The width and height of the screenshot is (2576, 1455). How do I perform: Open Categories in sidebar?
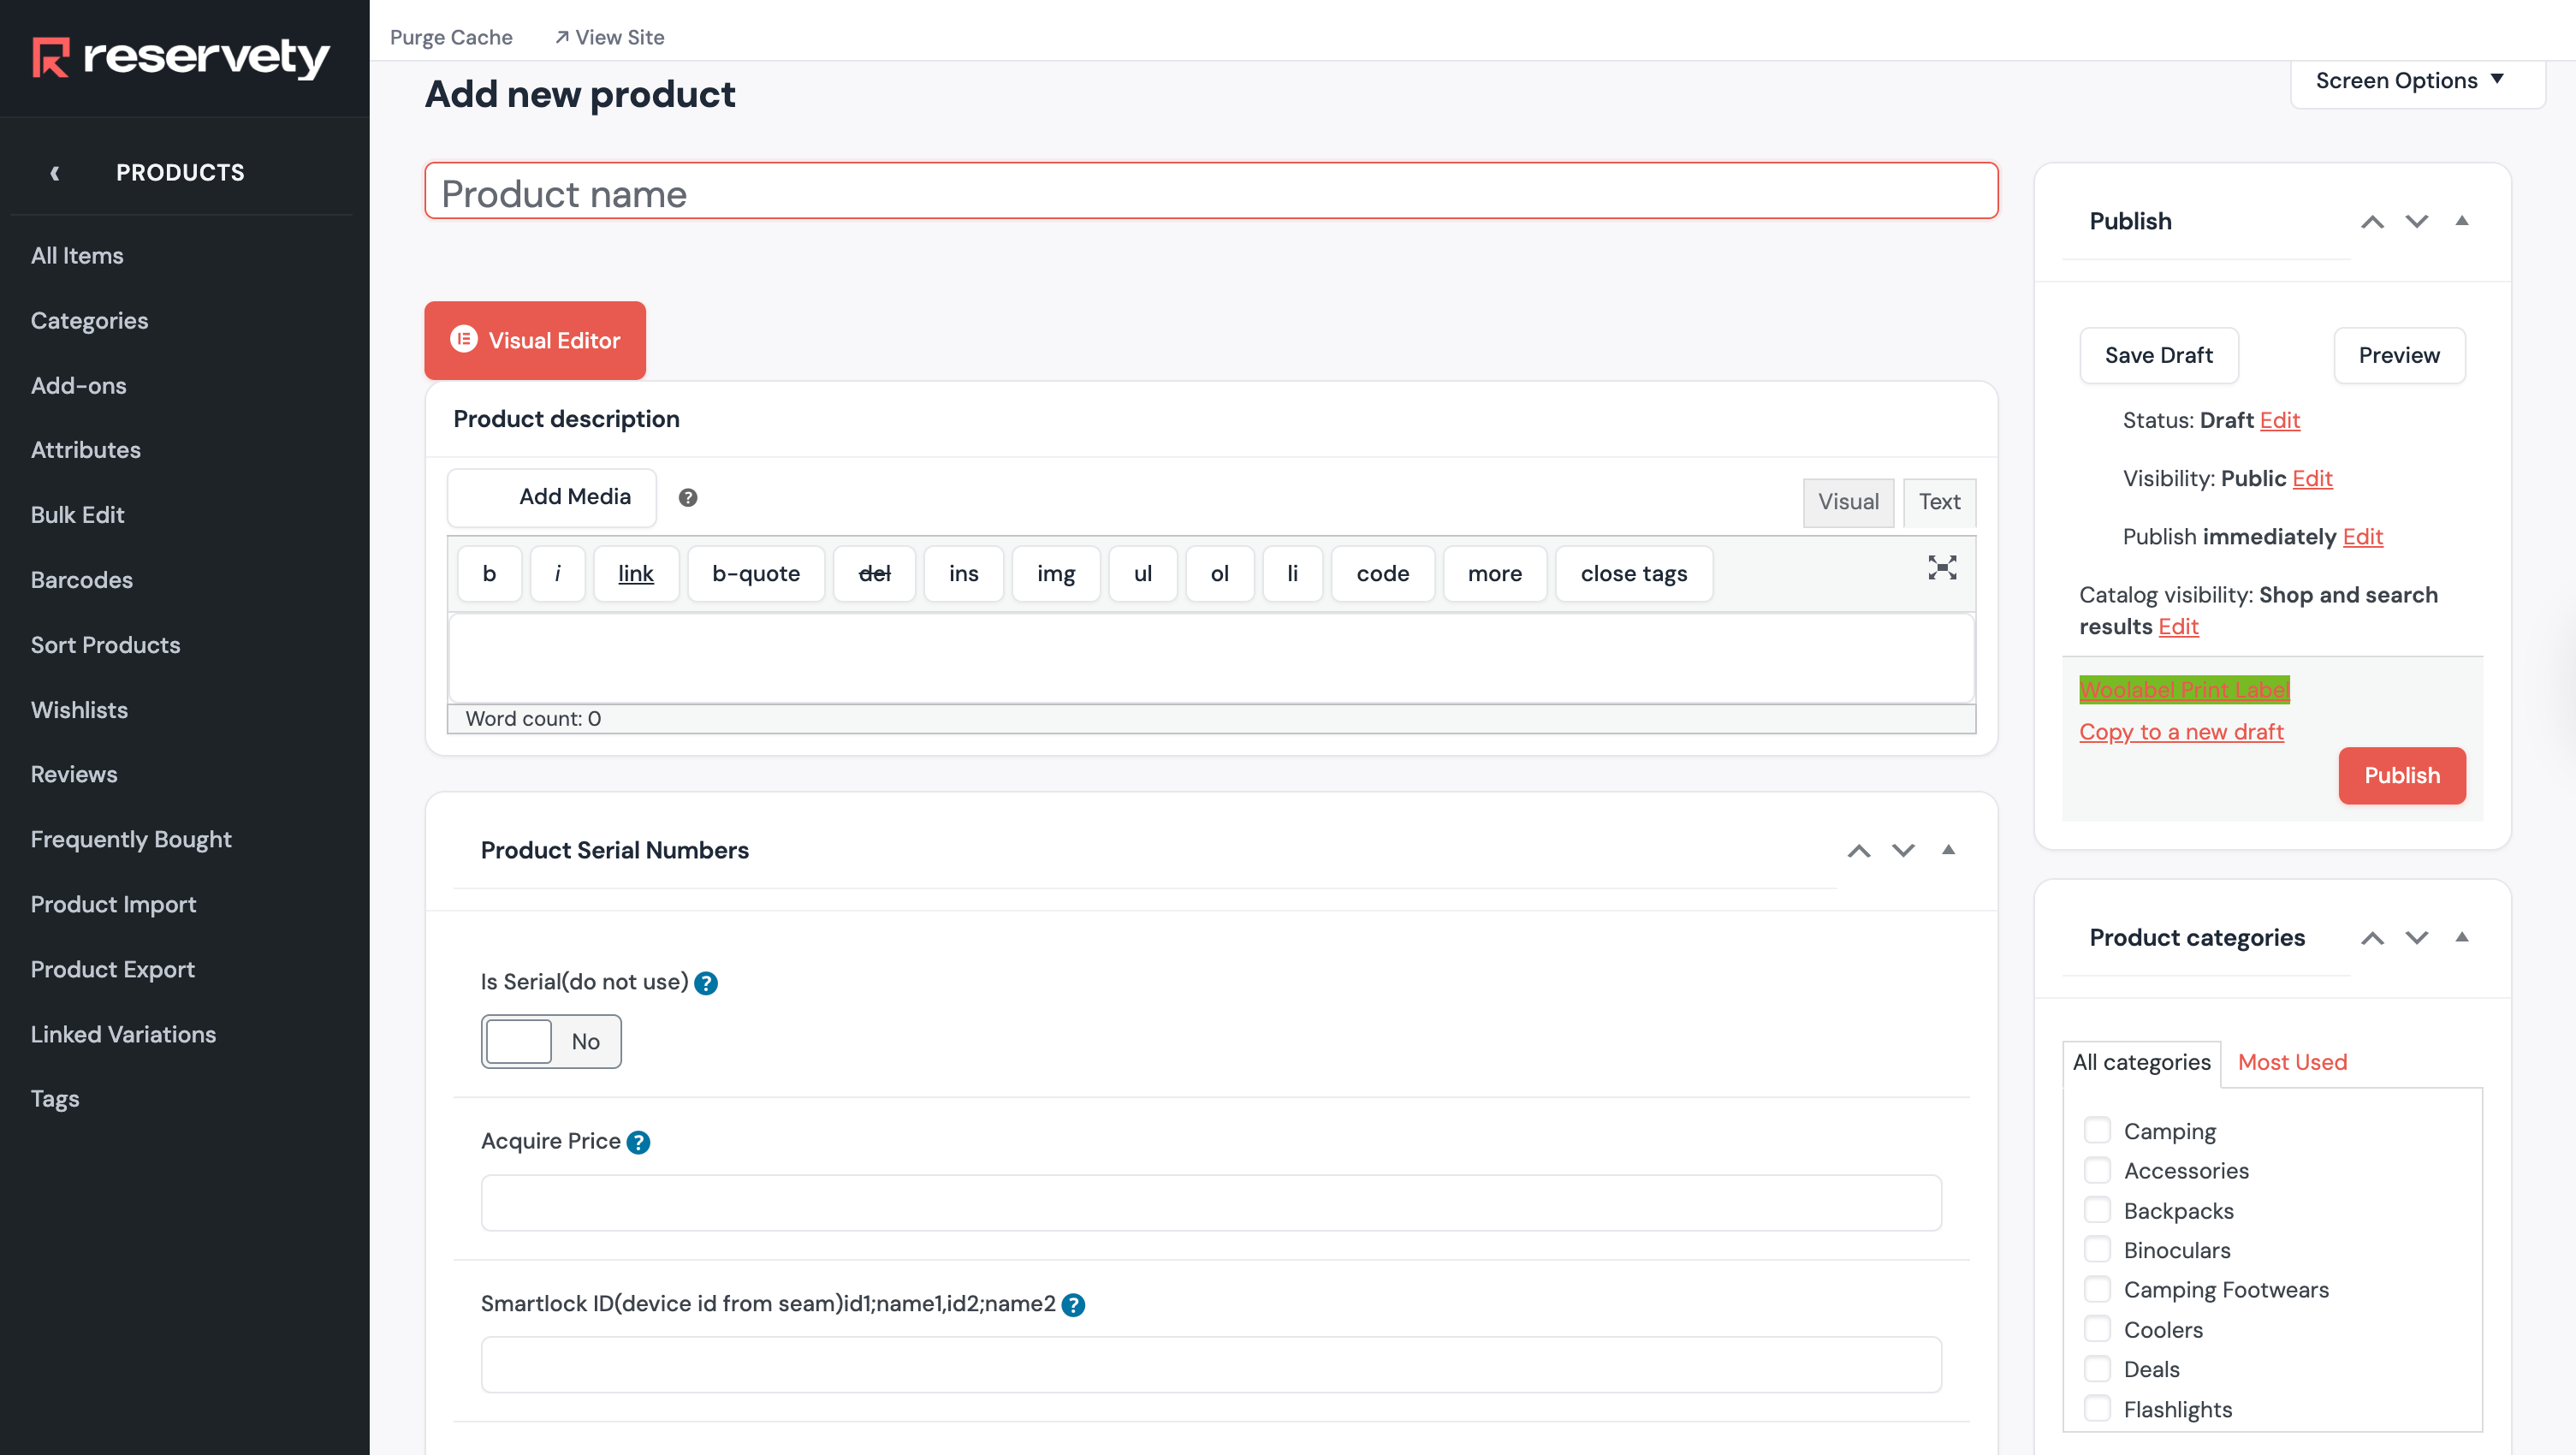(x=89, y=321)
